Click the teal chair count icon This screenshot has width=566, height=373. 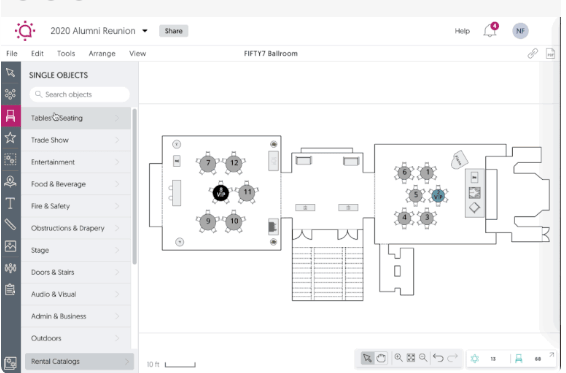pyautogui.click(x=519, y=359)
